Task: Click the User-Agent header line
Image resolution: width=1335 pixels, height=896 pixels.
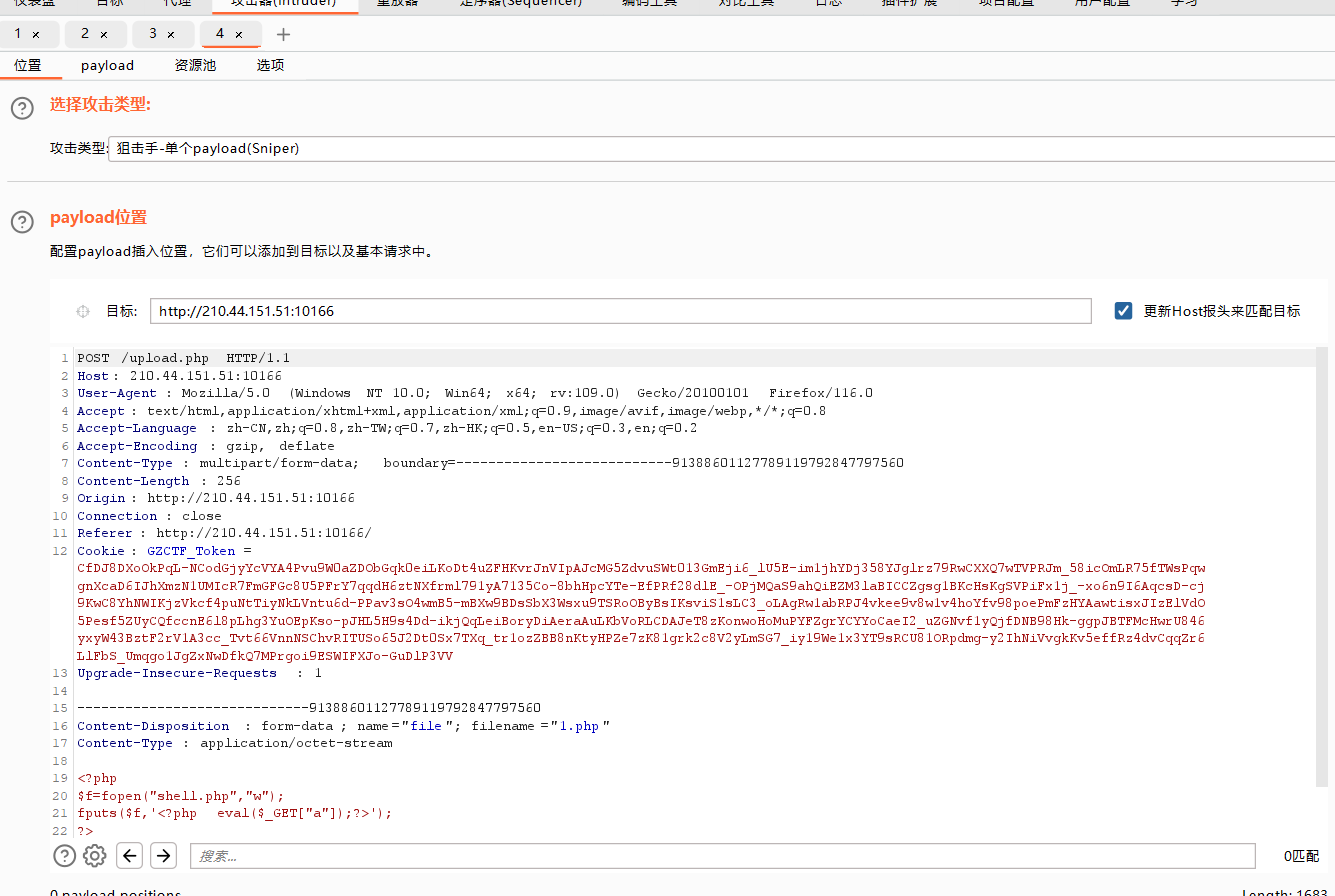Action: click(475, 393)
